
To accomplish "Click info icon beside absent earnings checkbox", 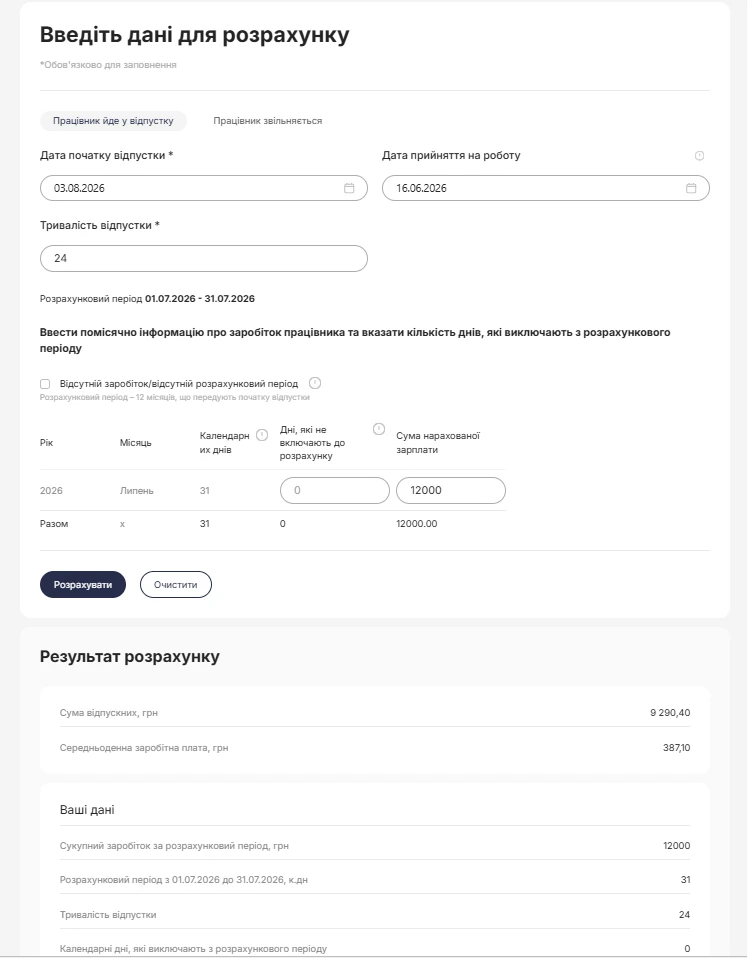I will click(315, 383).
